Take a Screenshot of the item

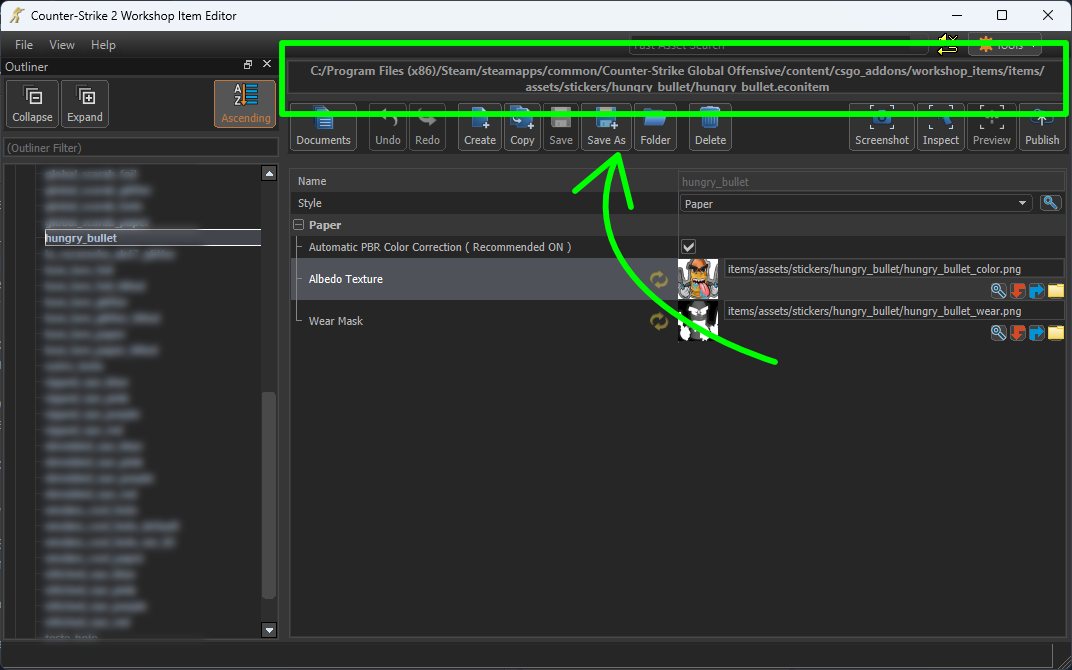click(882, 127)
